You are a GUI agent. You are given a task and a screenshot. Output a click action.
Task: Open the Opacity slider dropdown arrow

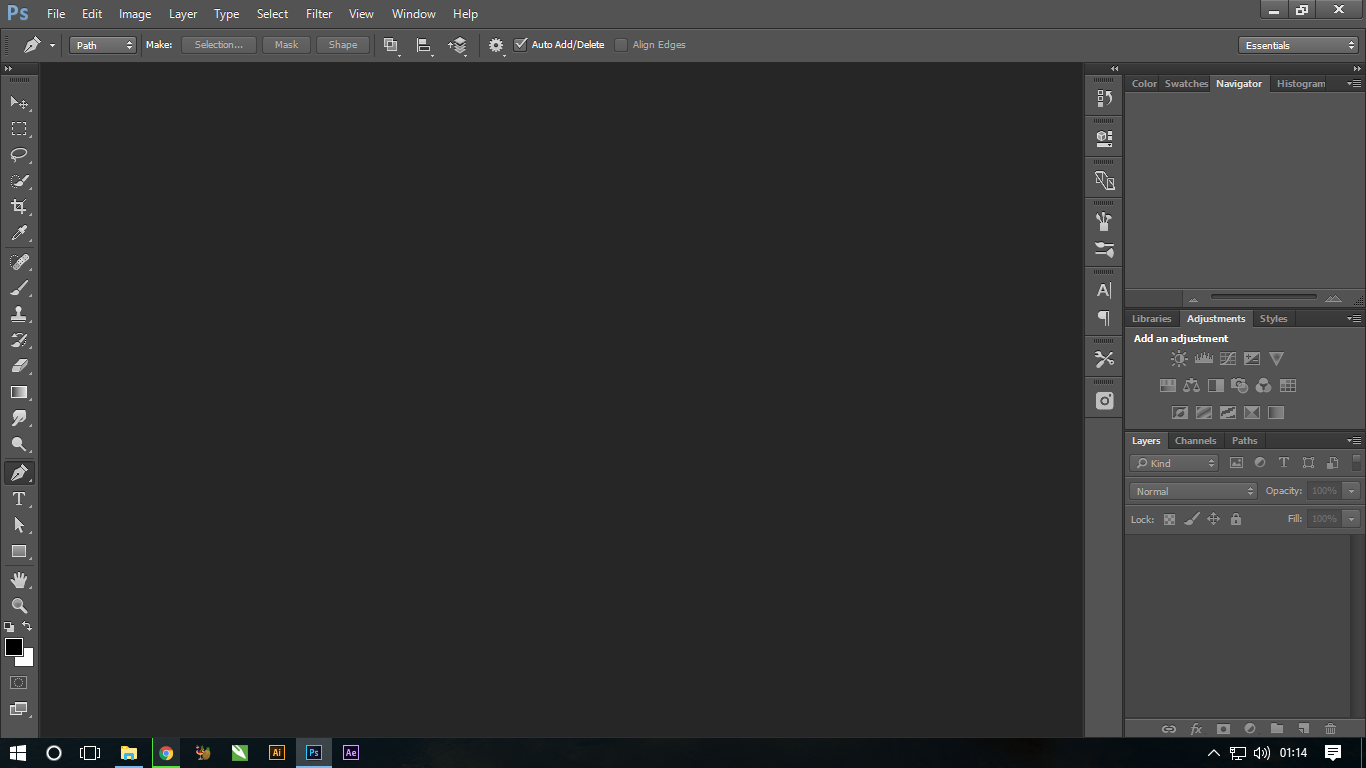click(x=1352, y=491)
